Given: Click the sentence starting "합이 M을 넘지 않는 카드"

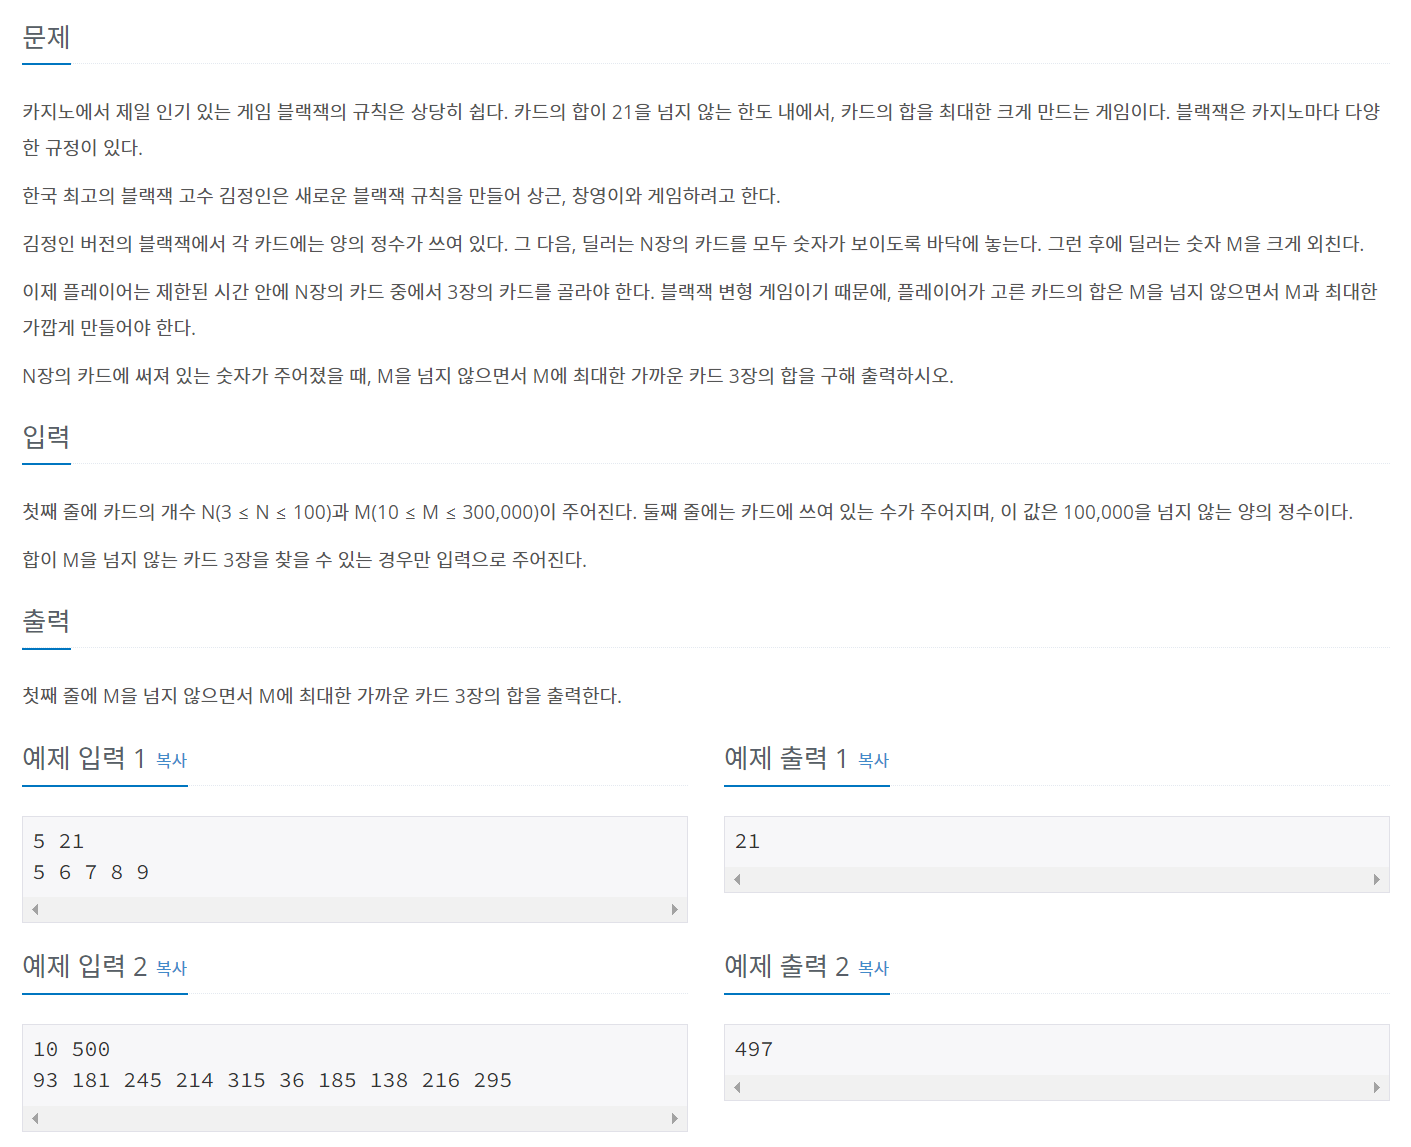Looking at the screenshot, I should (x=304, y=559).
